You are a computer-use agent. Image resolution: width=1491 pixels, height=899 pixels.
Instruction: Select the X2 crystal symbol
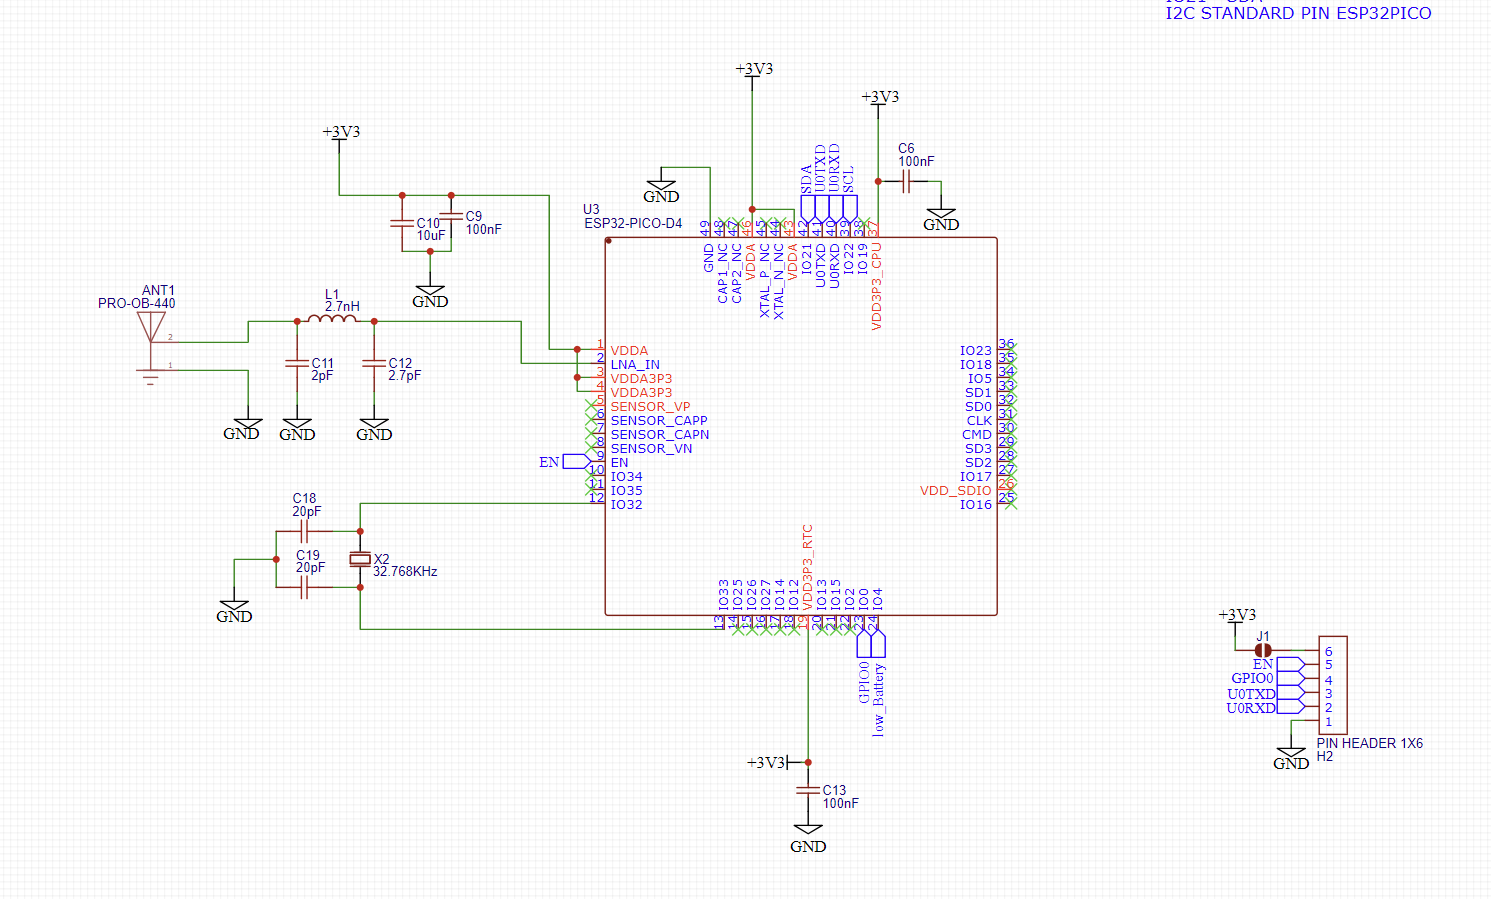[360, 559]
